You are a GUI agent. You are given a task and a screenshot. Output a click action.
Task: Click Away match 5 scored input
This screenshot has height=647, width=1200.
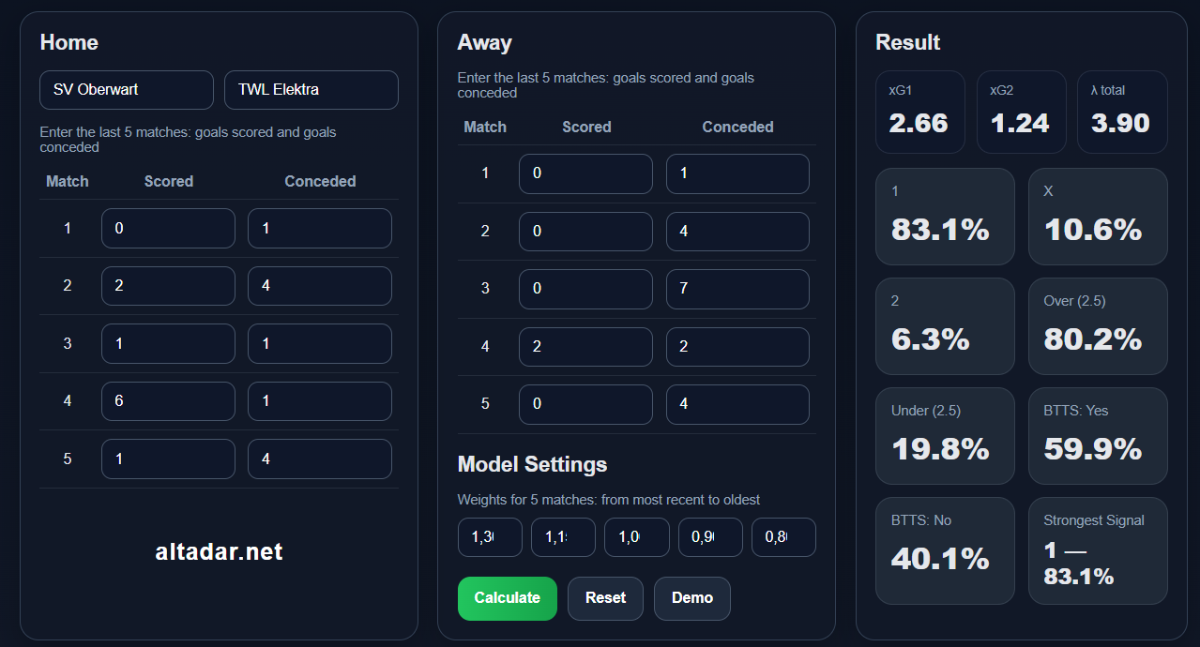pos(585,405)
